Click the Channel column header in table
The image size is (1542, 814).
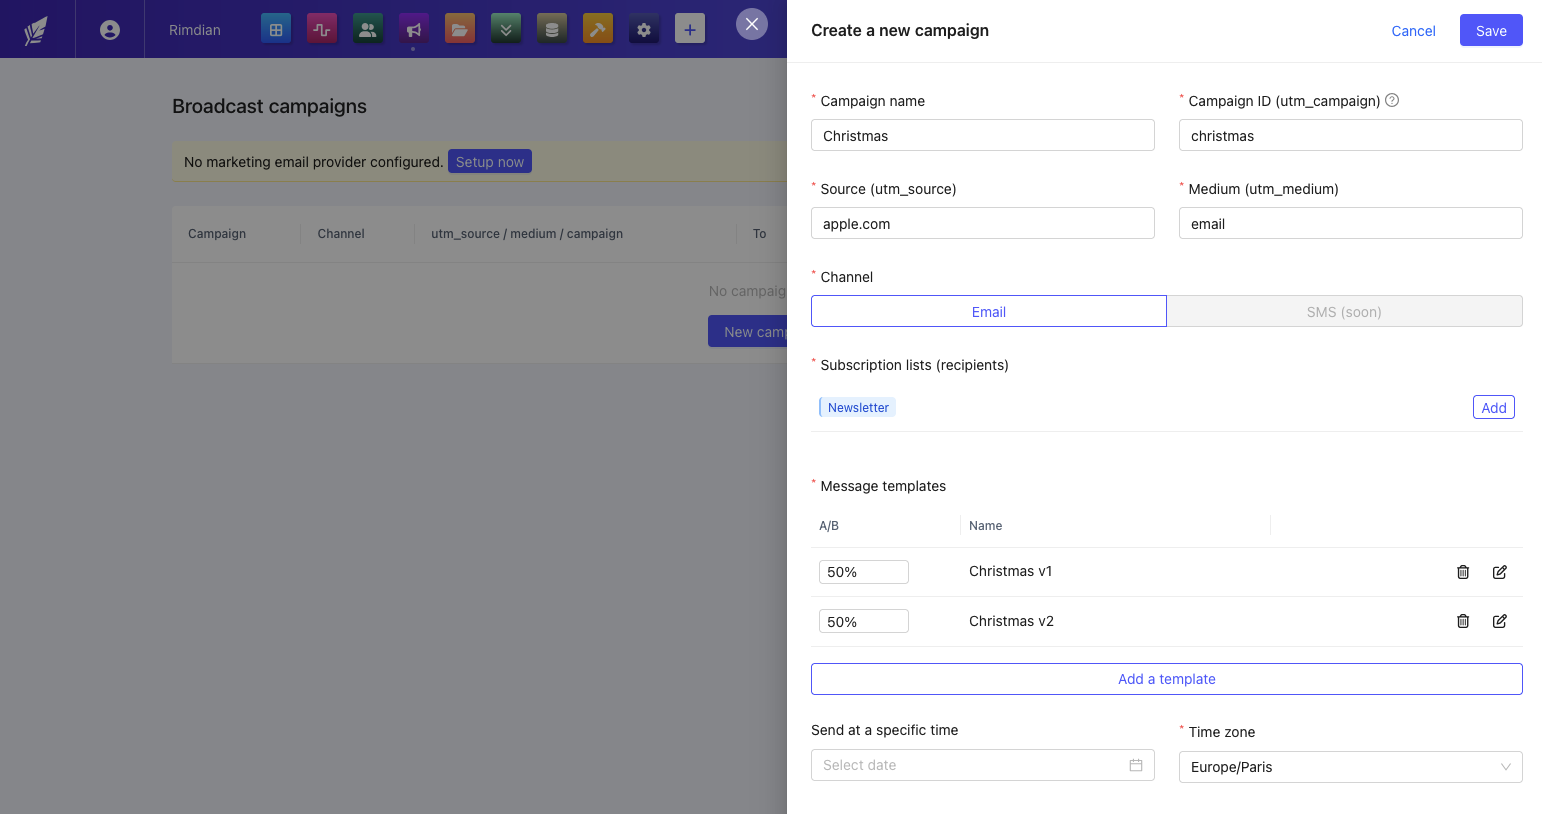tap(341, 234)
